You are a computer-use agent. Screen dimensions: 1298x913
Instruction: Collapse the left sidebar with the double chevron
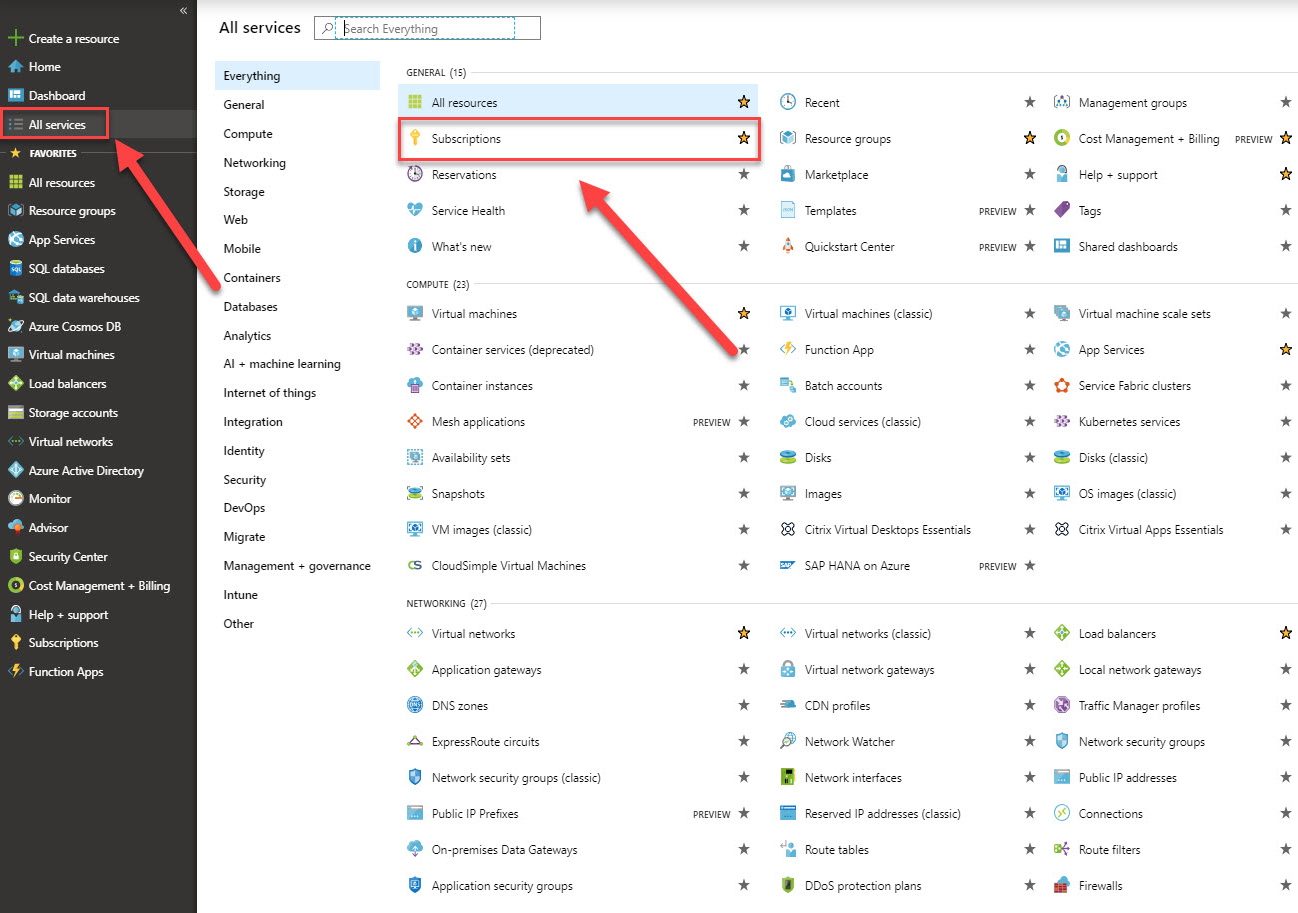click(x=184, y=10)
